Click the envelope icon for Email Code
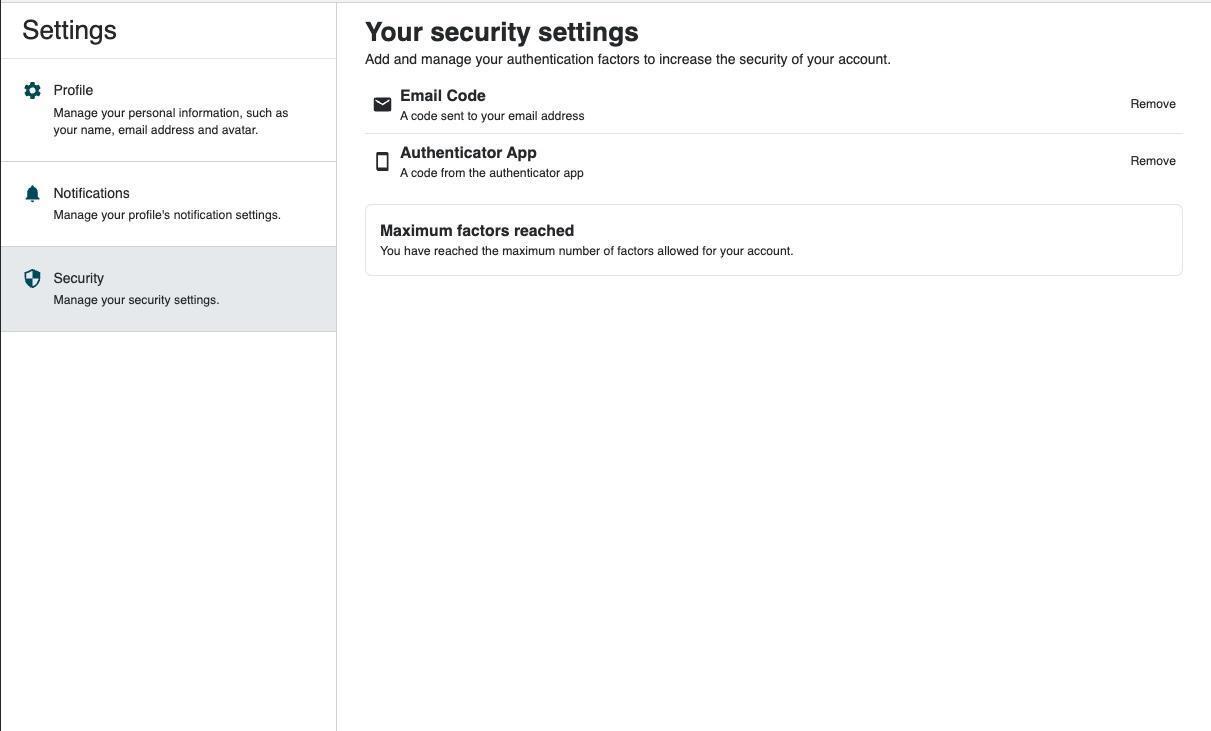Screen dimensions: 1211x731 tap(382, 105)
